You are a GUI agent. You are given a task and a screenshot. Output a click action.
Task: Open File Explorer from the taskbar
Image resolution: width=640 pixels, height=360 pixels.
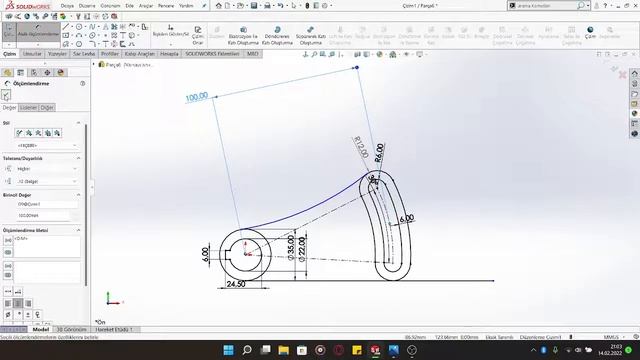(283, 350)
